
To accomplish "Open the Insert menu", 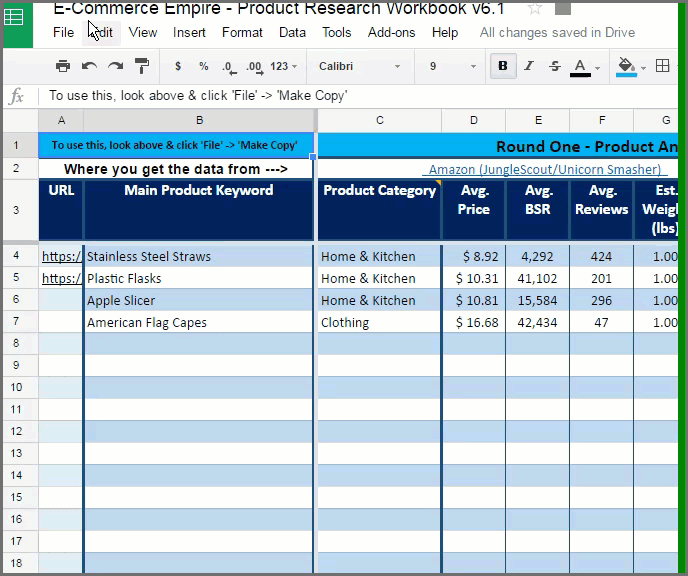I will pyautogui.click(x=189, y=32).
